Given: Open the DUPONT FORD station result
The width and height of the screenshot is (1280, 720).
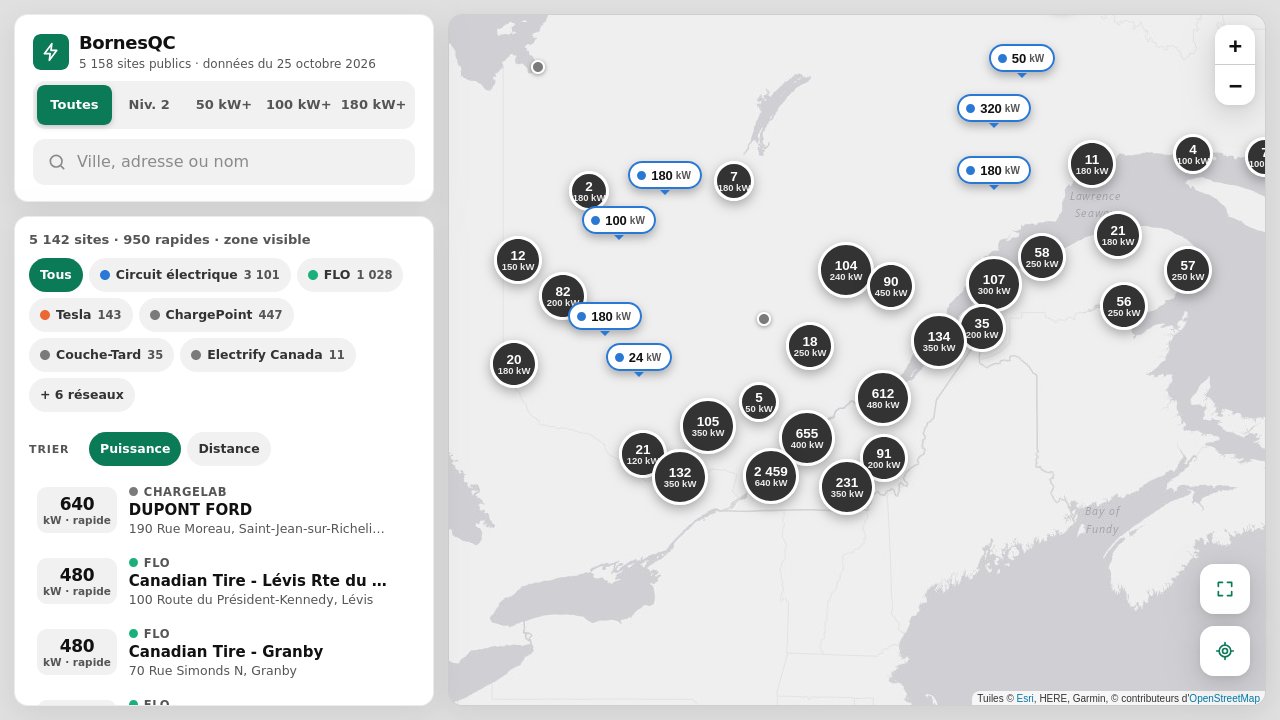Looking at the screenshot, I should (x=224, y=510).
